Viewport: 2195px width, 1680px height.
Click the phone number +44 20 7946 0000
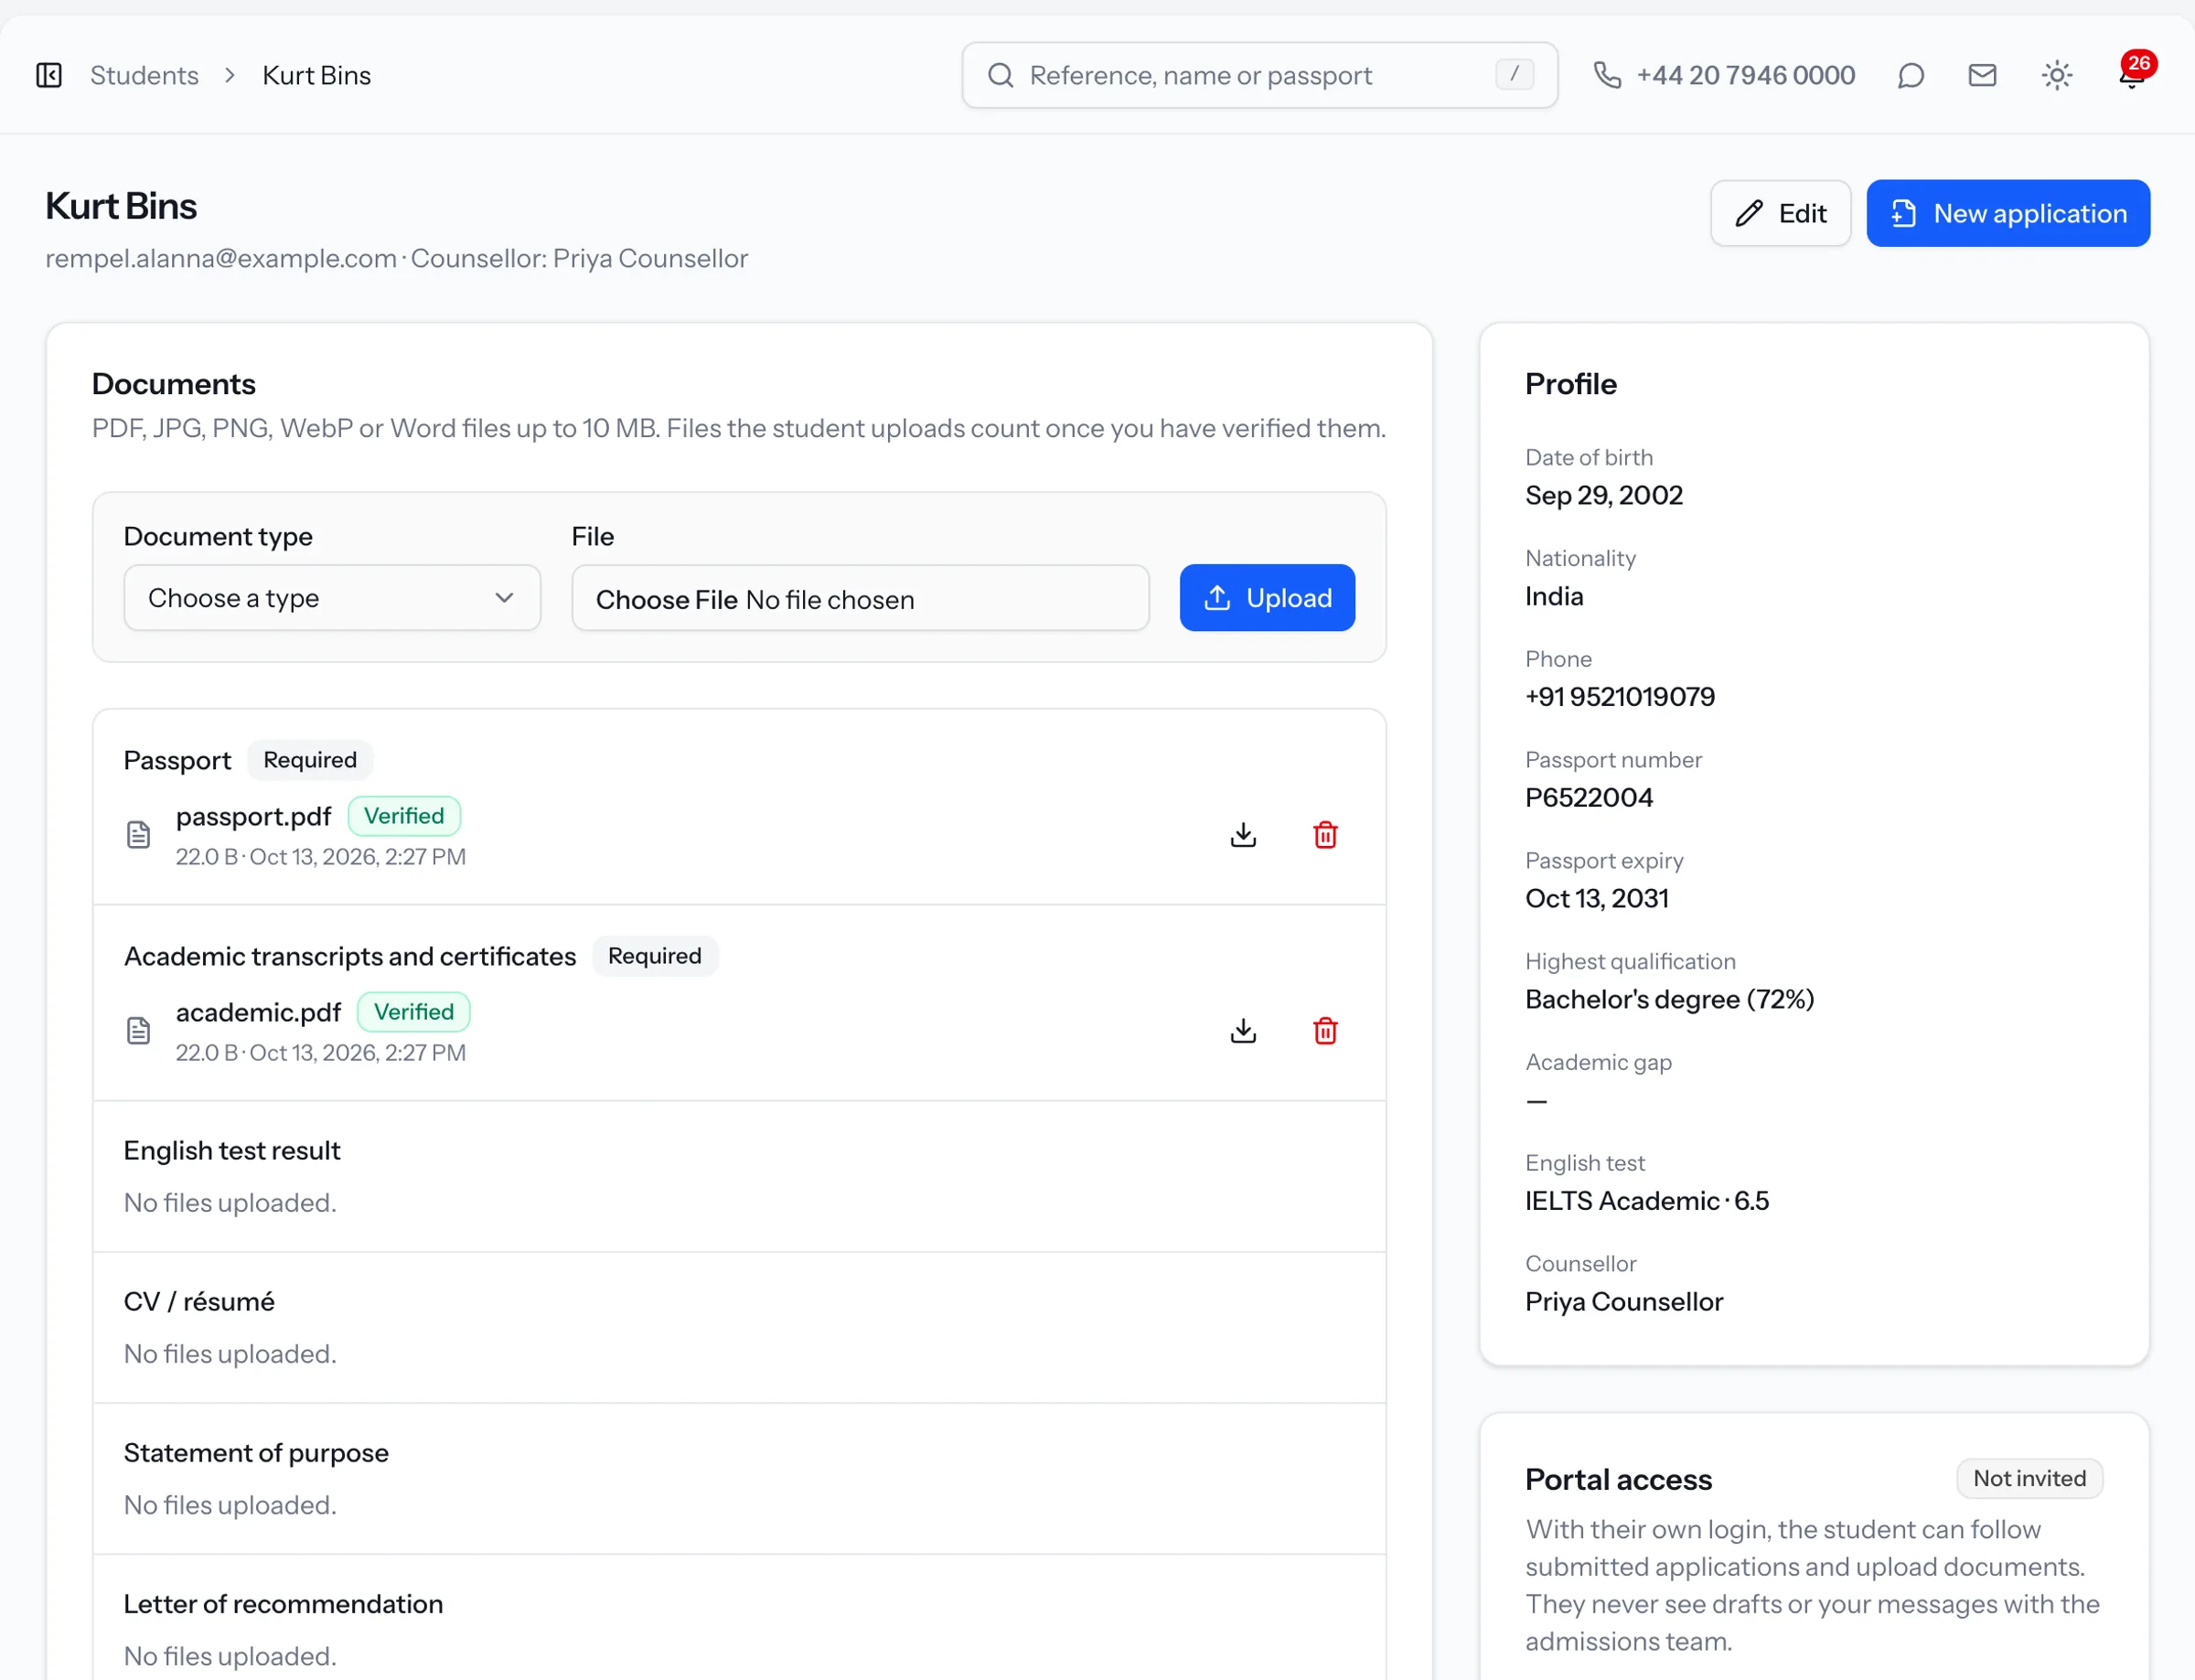(x=1745, y=75)
